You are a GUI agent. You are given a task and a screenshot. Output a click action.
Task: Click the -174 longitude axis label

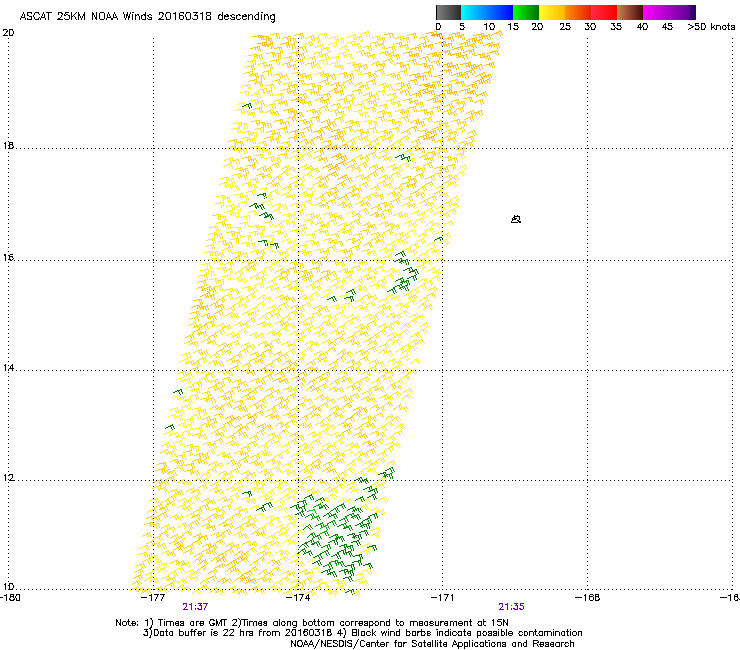pyautogui.click(x=298, y=598)
